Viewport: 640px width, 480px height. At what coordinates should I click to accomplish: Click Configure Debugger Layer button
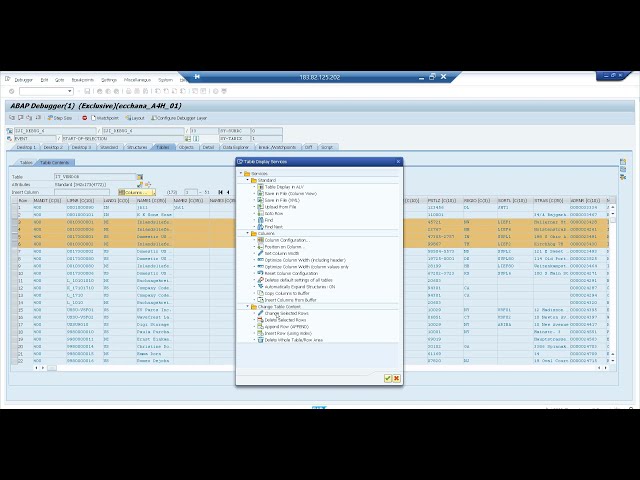(179, 118)
